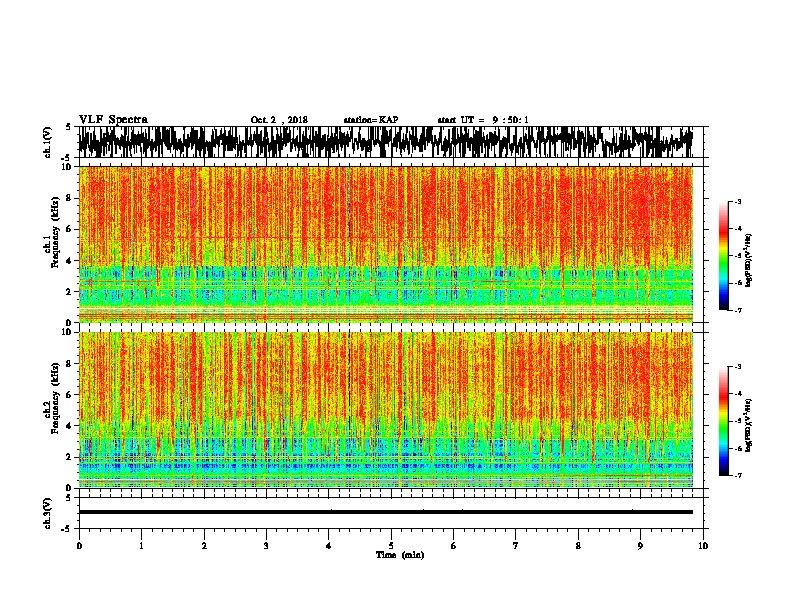Click the ch.2 spectrogram colorbar

click(x=723, y=421)
